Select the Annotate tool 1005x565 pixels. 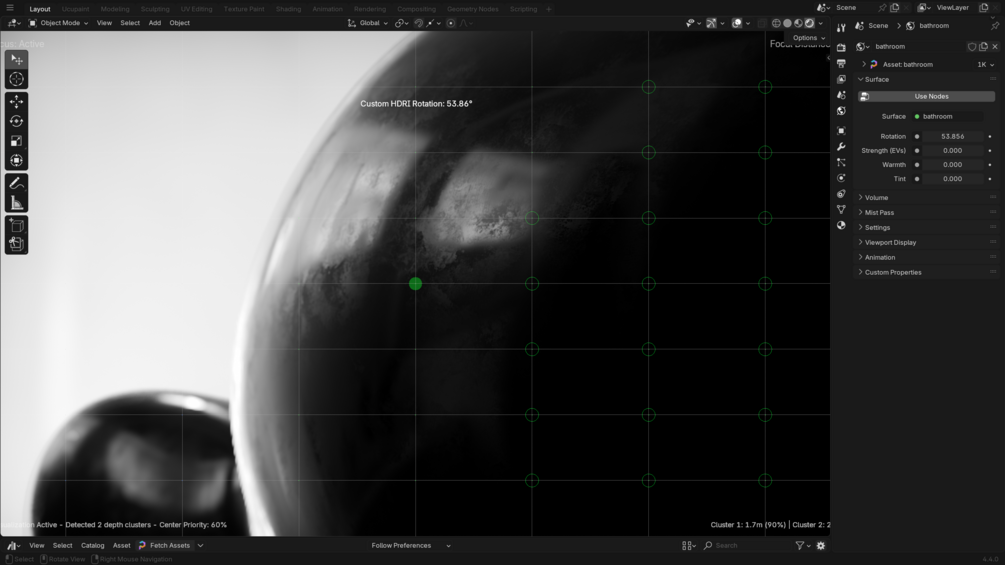[17, 183]
